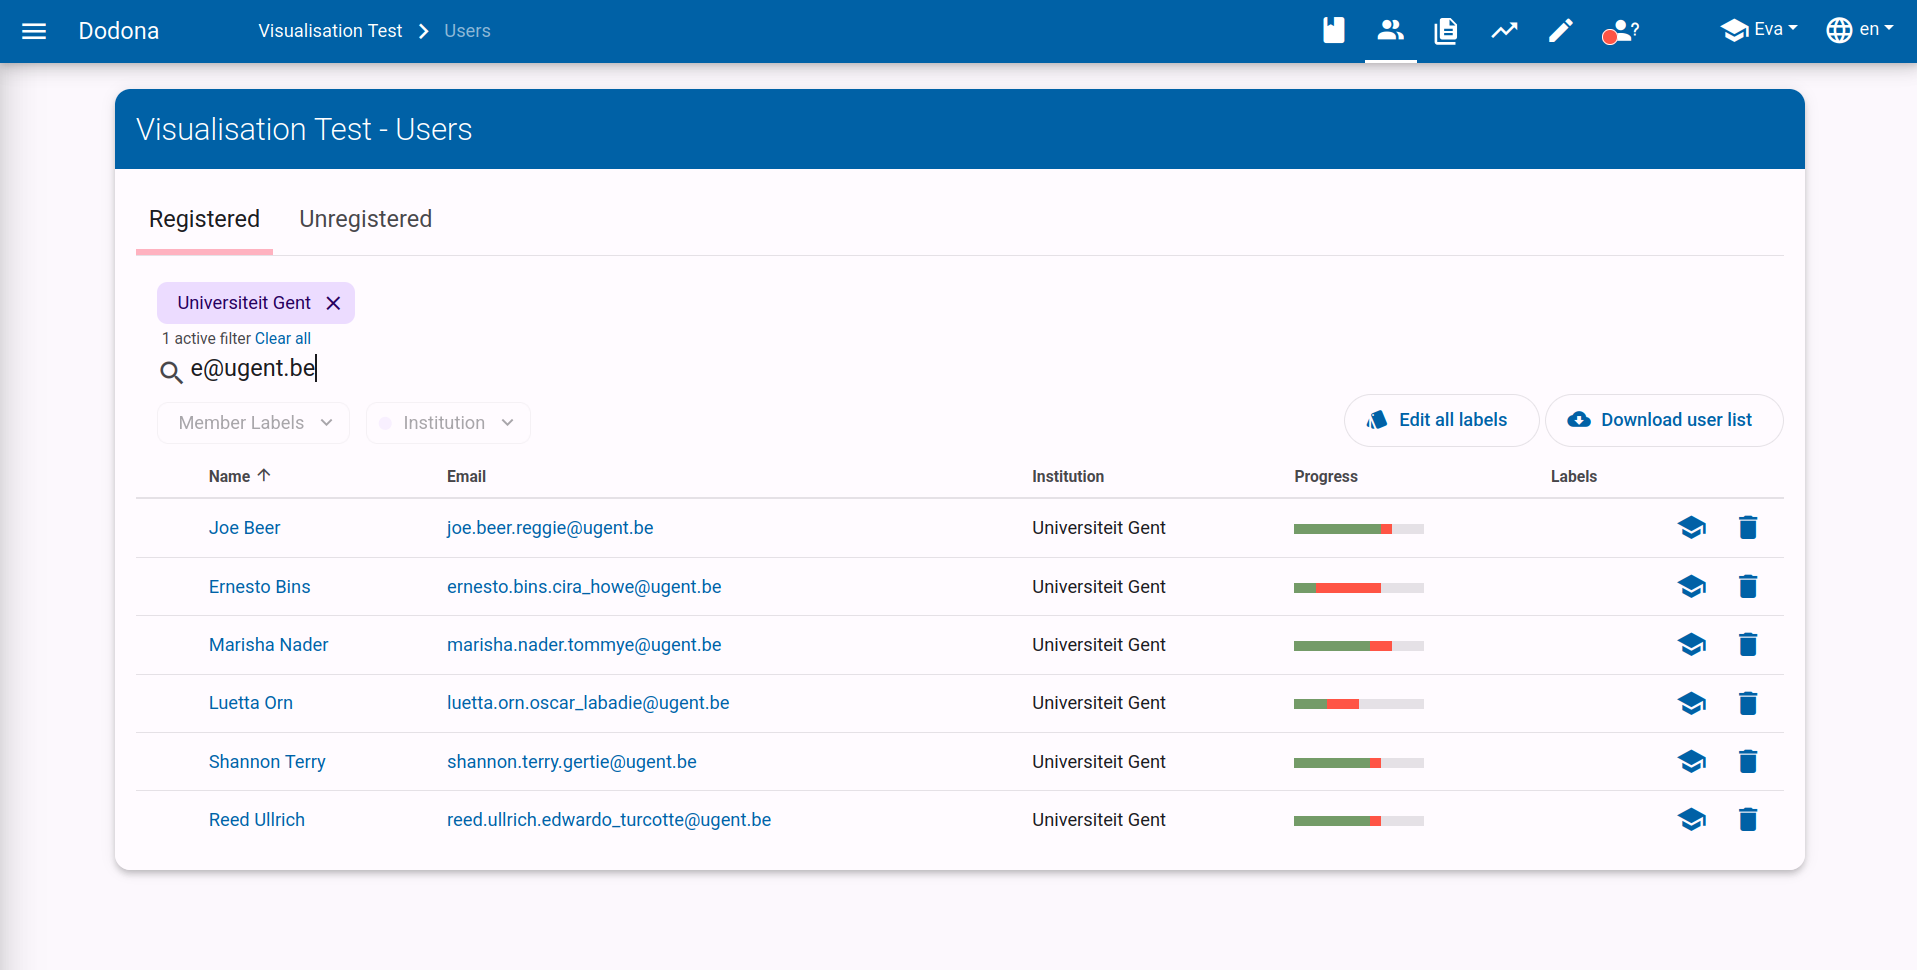
Task: Click Joe Beer's progress bar
Action: point(1358,529)
